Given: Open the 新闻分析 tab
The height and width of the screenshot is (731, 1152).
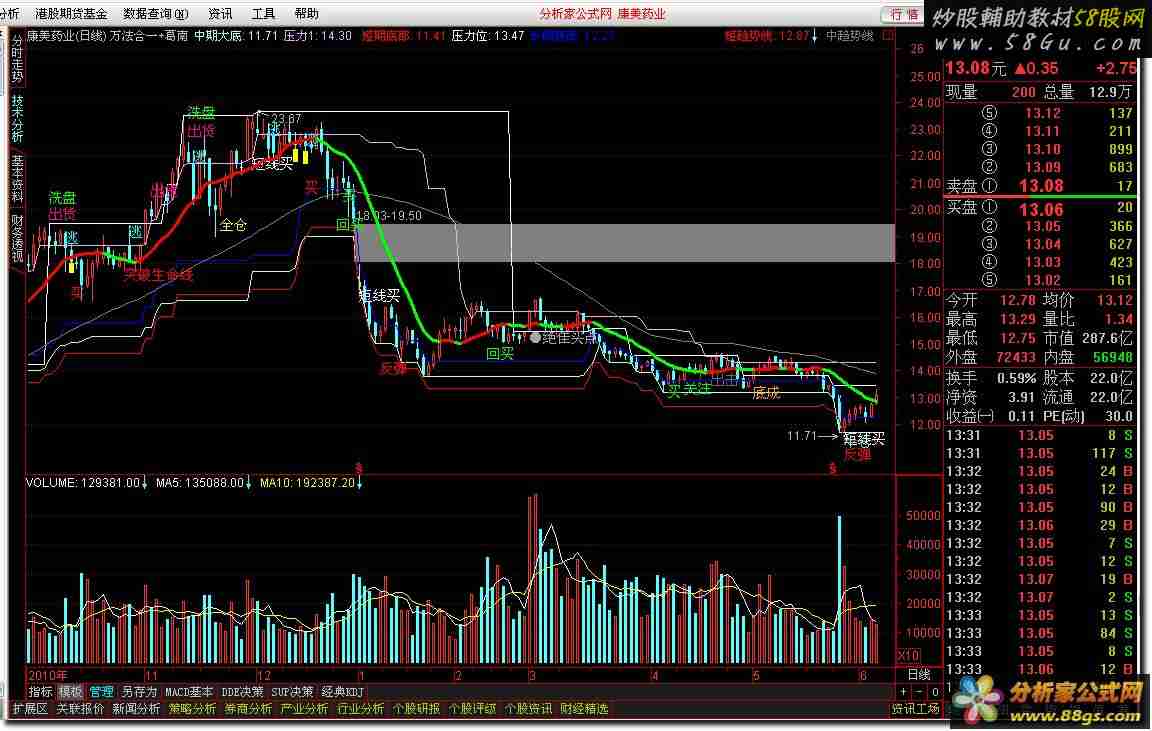Looking at the screenshot, I should 136,709.
